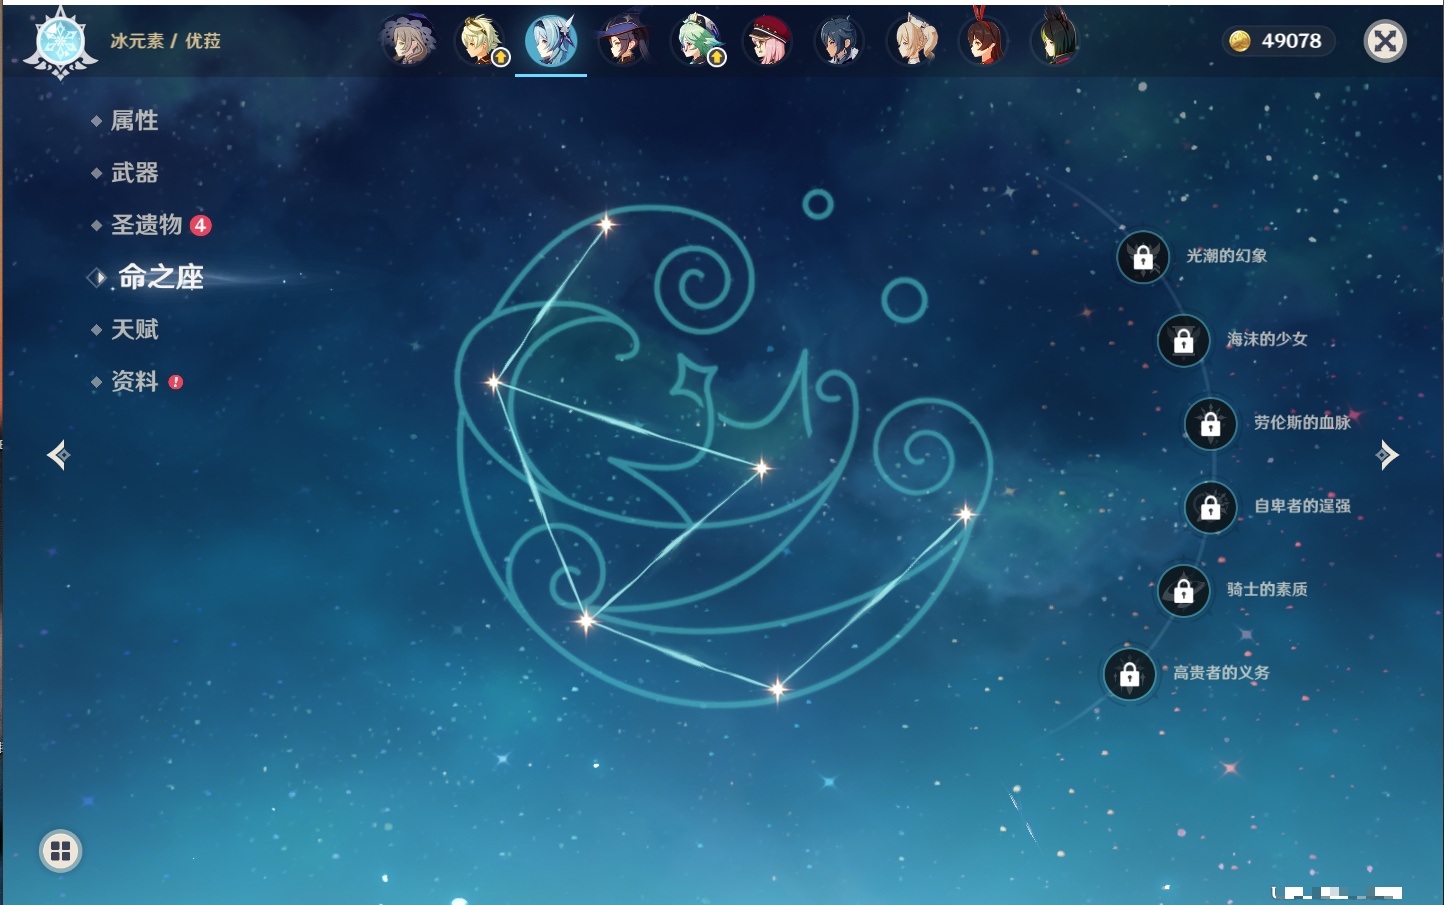Click the 自卑者的逞强 constellation label
Image resolution: width=1444 pixels, height=905 pixels.
[x=1302, y=506]
